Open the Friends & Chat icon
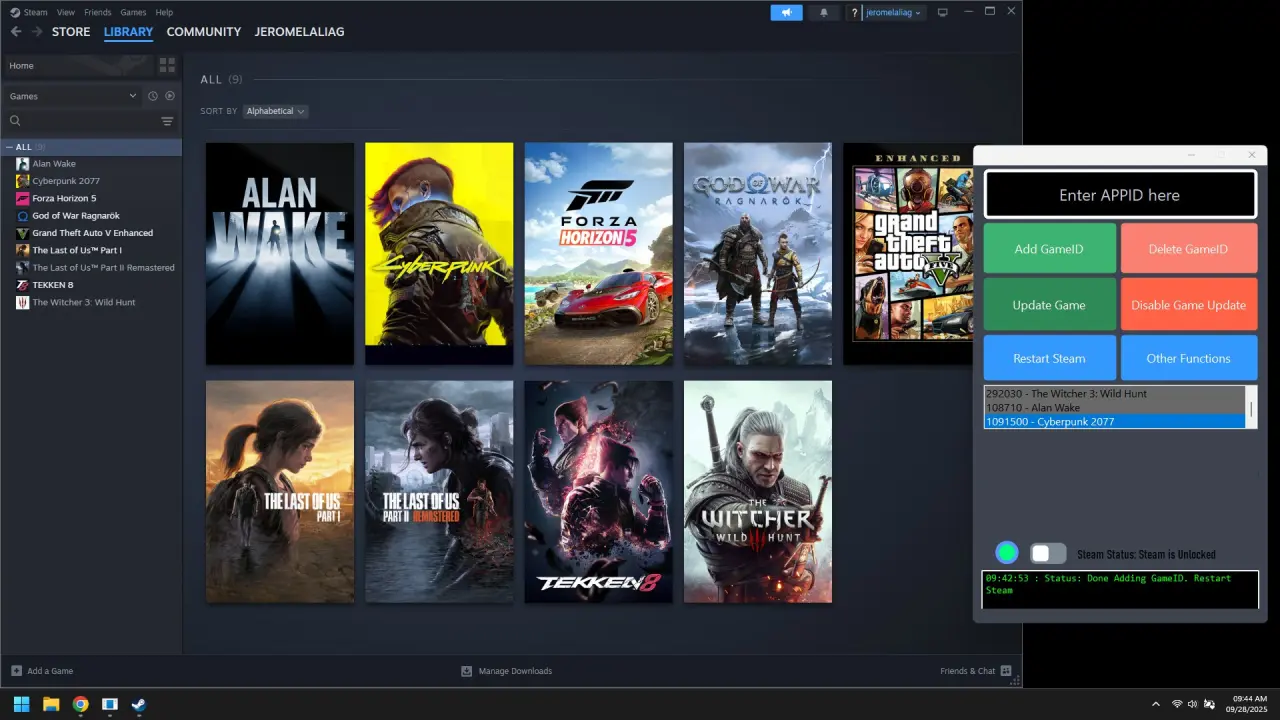This screenshot has height=720, width=1280. click(1006, 671)
